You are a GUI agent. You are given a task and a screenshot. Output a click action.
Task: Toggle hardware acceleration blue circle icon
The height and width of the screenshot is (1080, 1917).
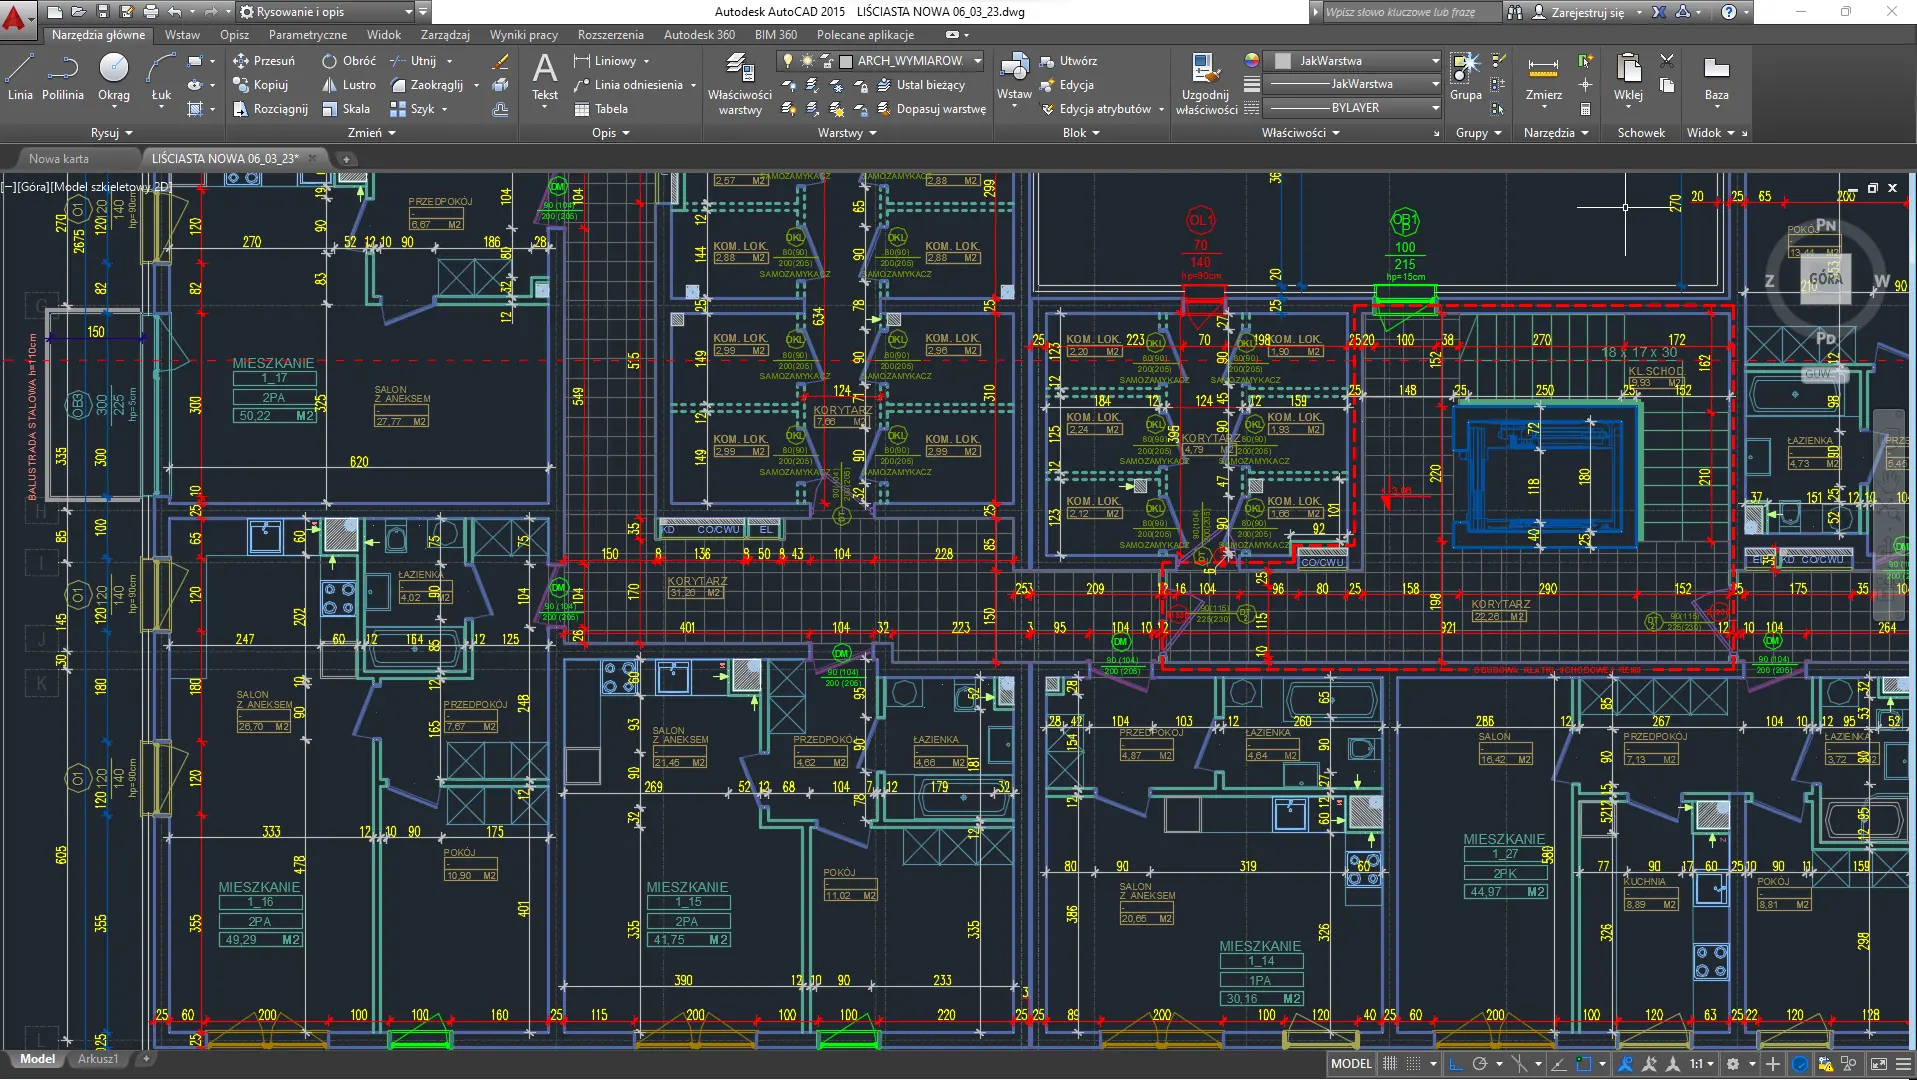pyautogui.click(x=1800, y=1064)
